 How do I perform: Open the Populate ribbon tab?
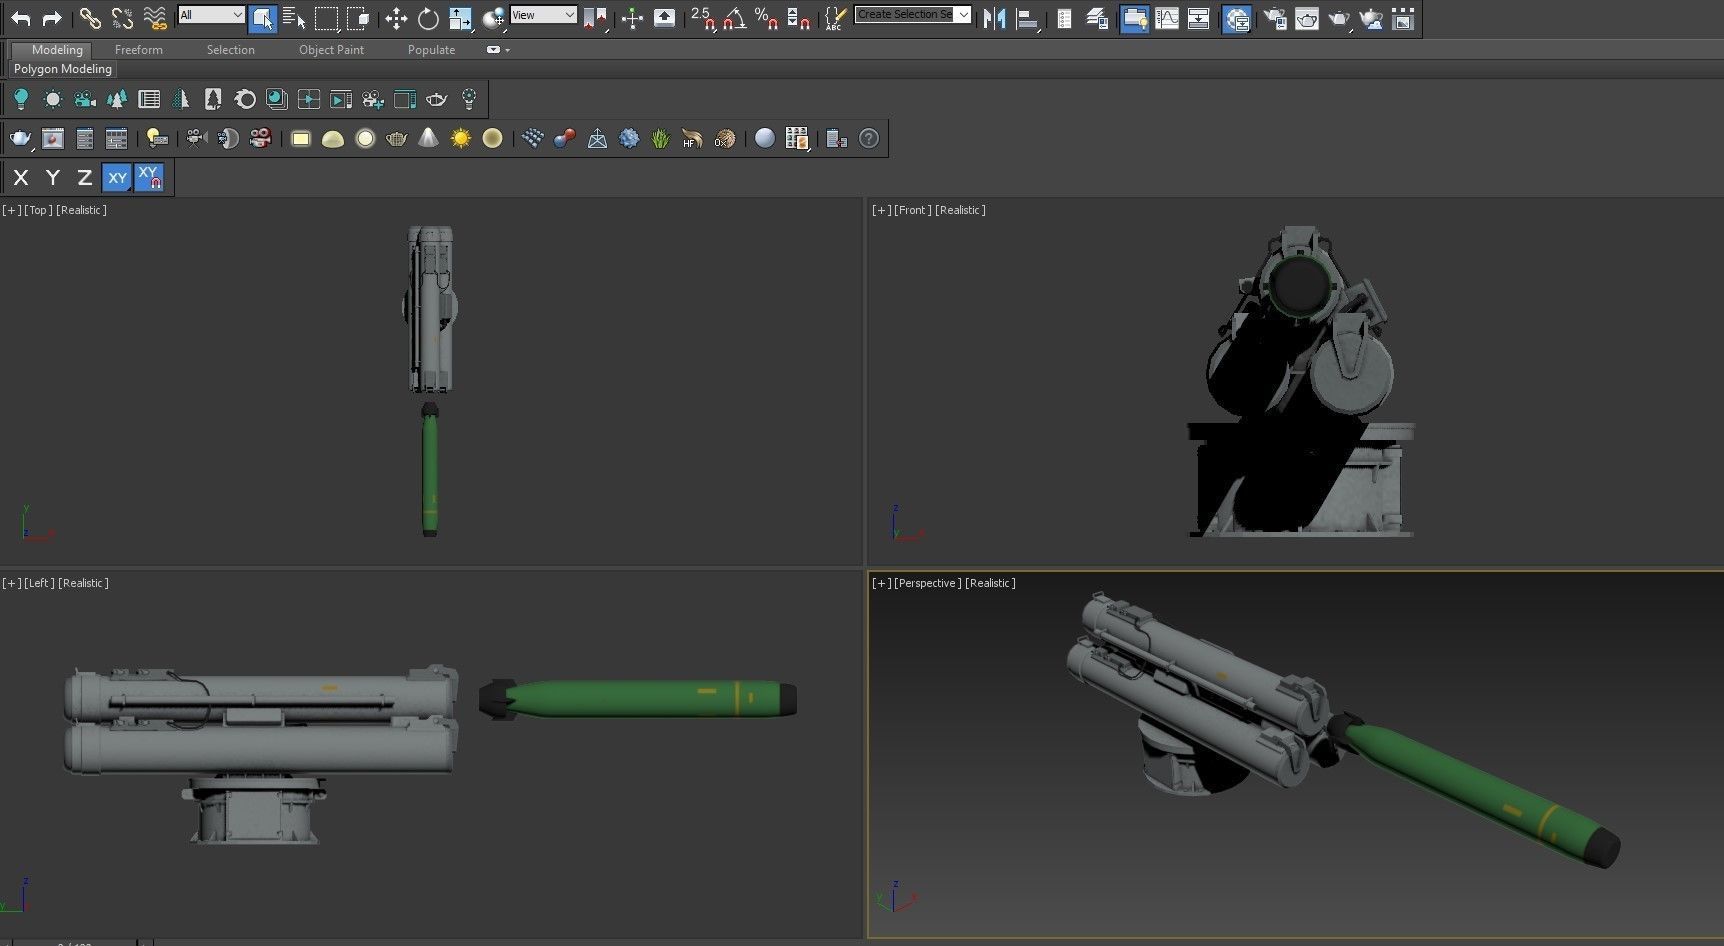click(432, 50)
